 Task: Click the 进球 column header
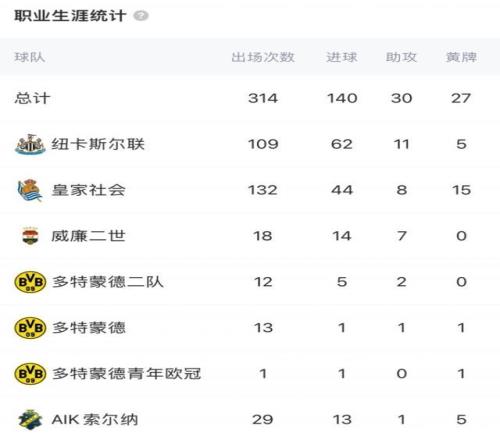point(342,57)
